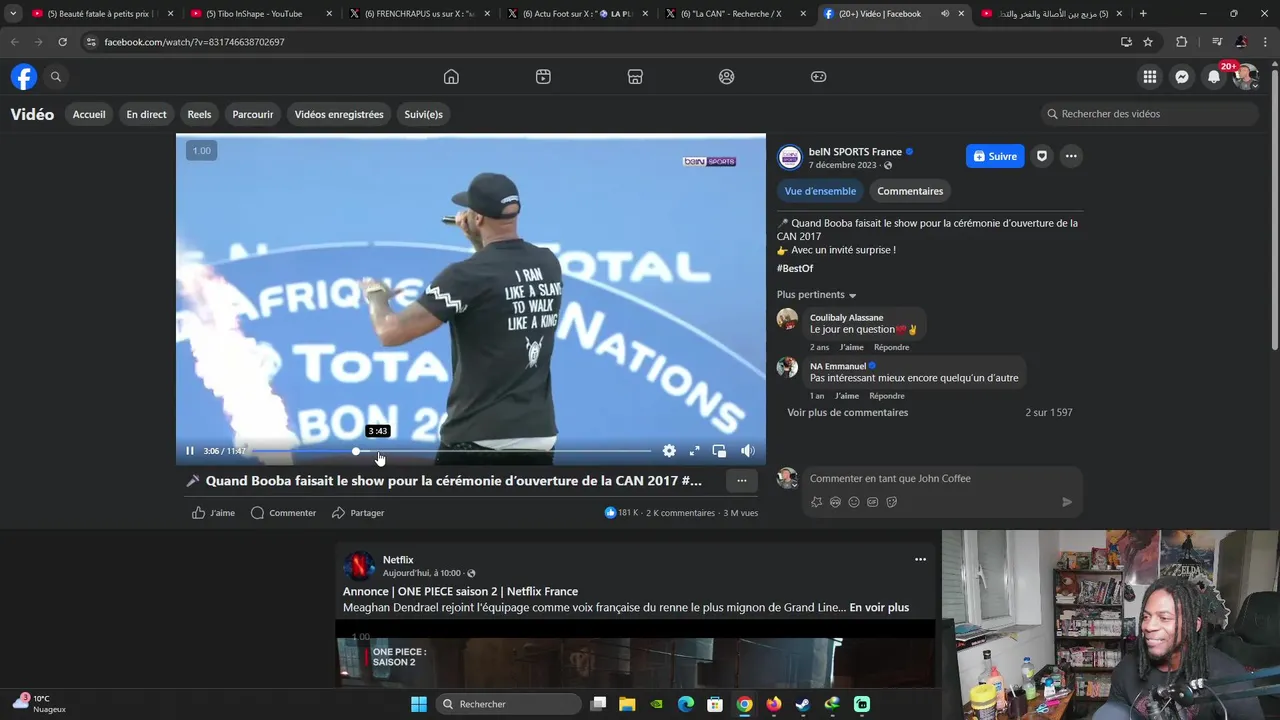The height and width of the screenshot is (720, 1280).
Task: Click the comment input field
Action: pos(930,478)
